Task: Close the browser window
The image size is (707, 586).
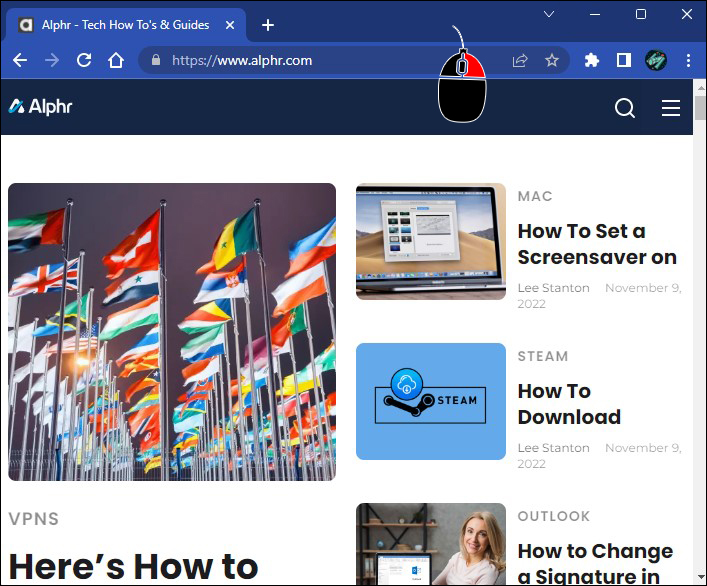Action: pyautogui.click(x=687, y=14)
